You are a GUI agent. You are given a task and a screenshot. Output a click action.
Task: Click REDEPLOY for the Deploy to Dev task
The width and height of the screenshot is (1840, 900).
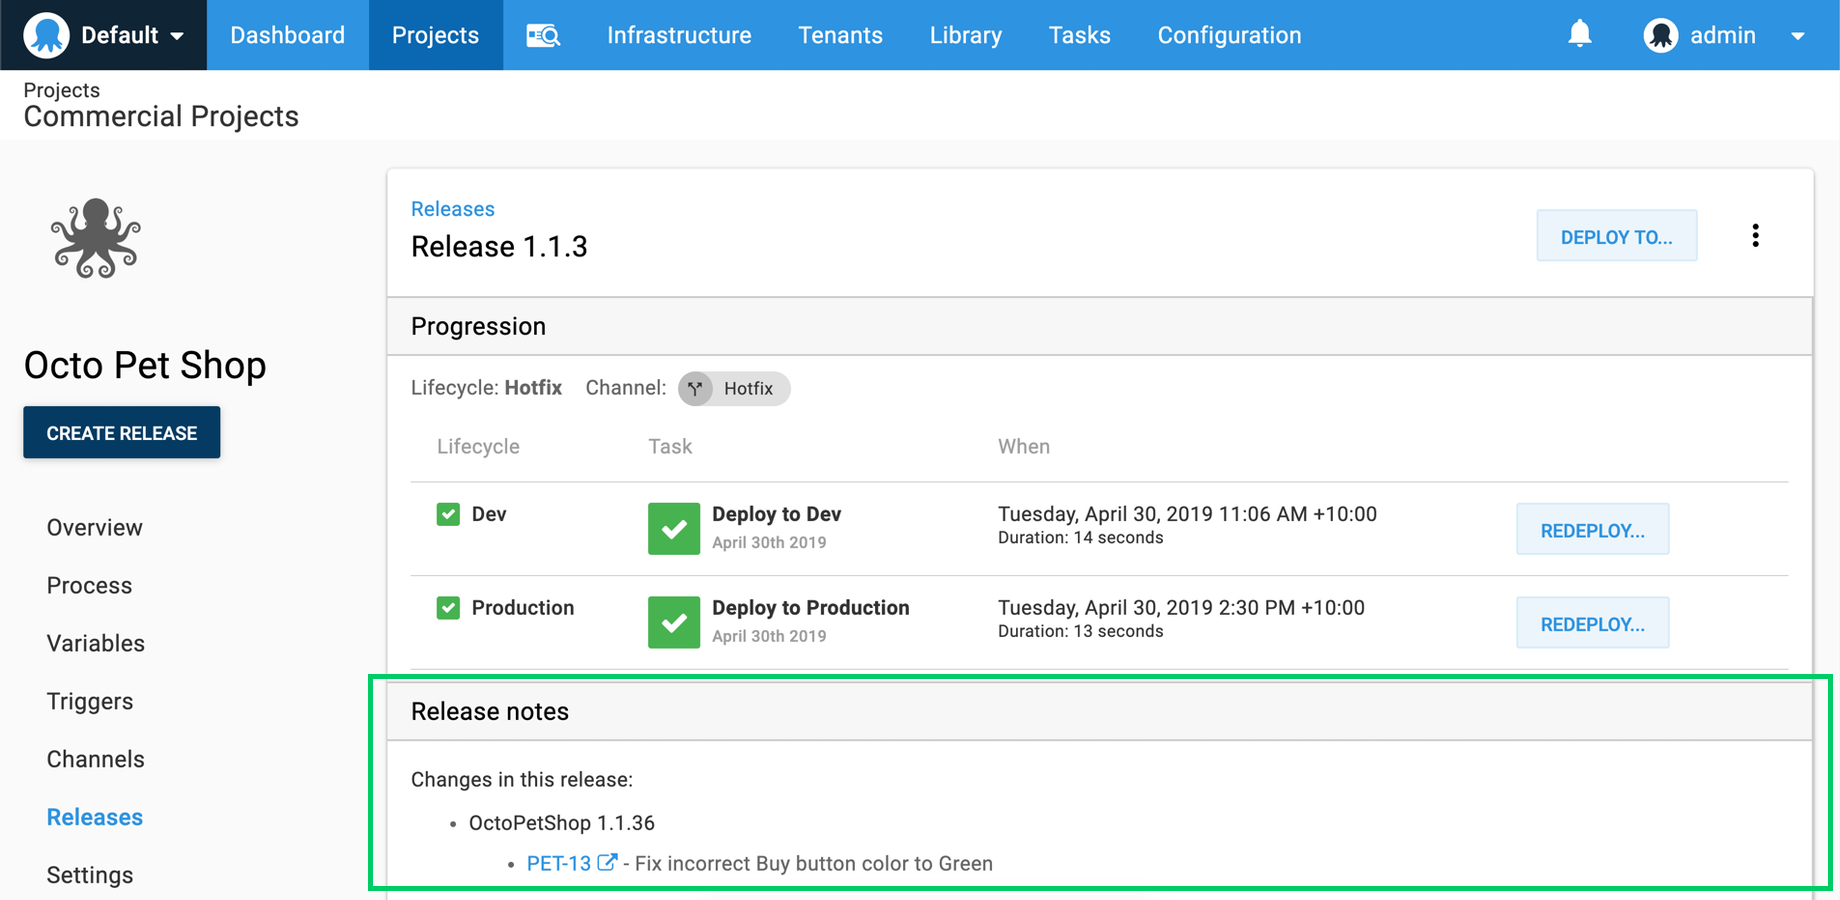pos(1592,529)
